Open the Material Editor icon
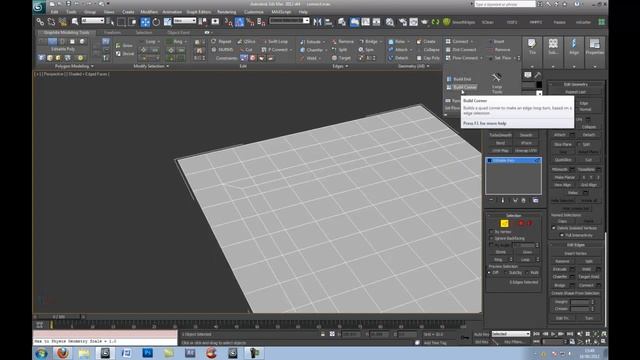640x360 pixels. pyautogui.click(x=390, y=22)
